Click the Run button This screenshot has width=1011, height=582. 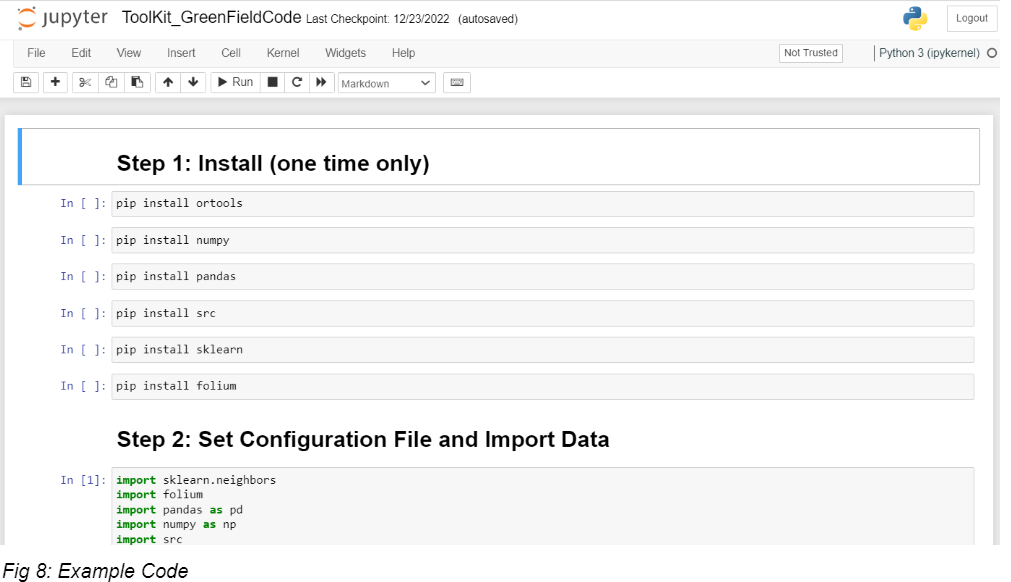(x=235, y=82)
